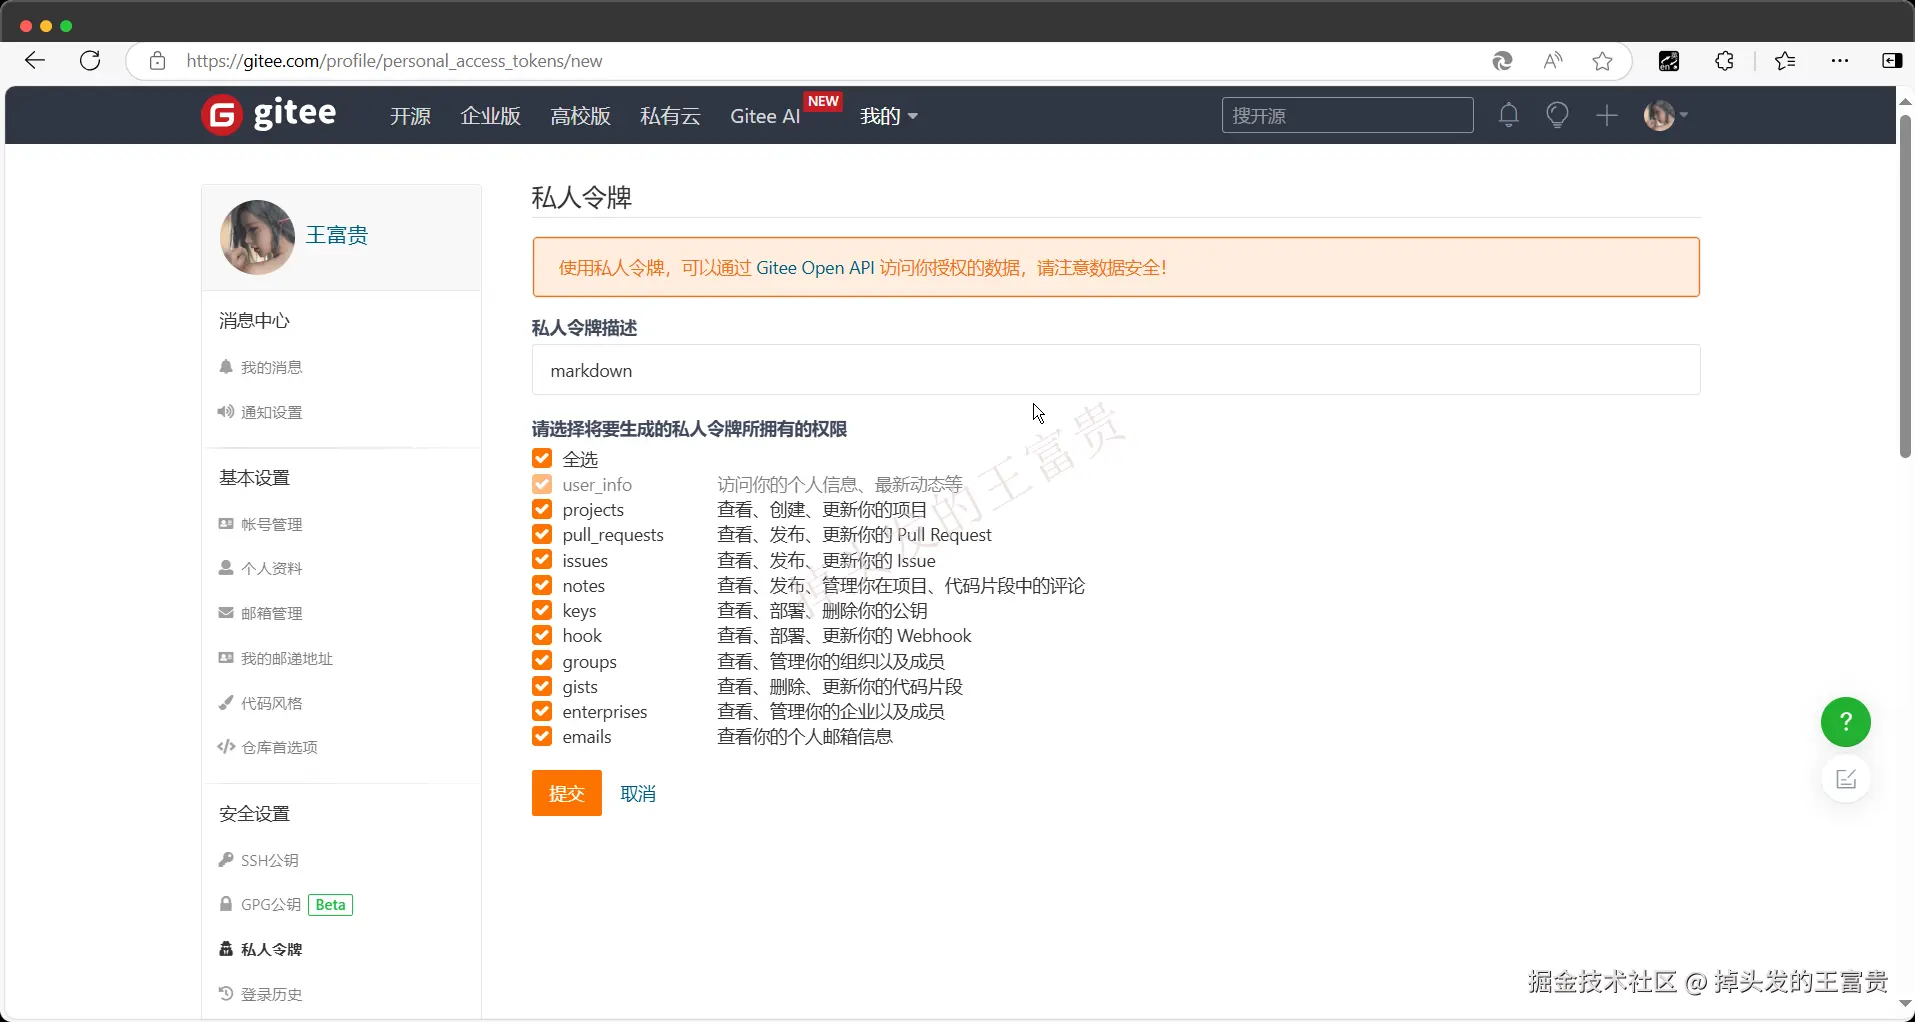Image resolution: width=1915 pixels, height=1022 pixels.
Task: Go to 我的消息 in sidebar
Action: pos(261,367)
